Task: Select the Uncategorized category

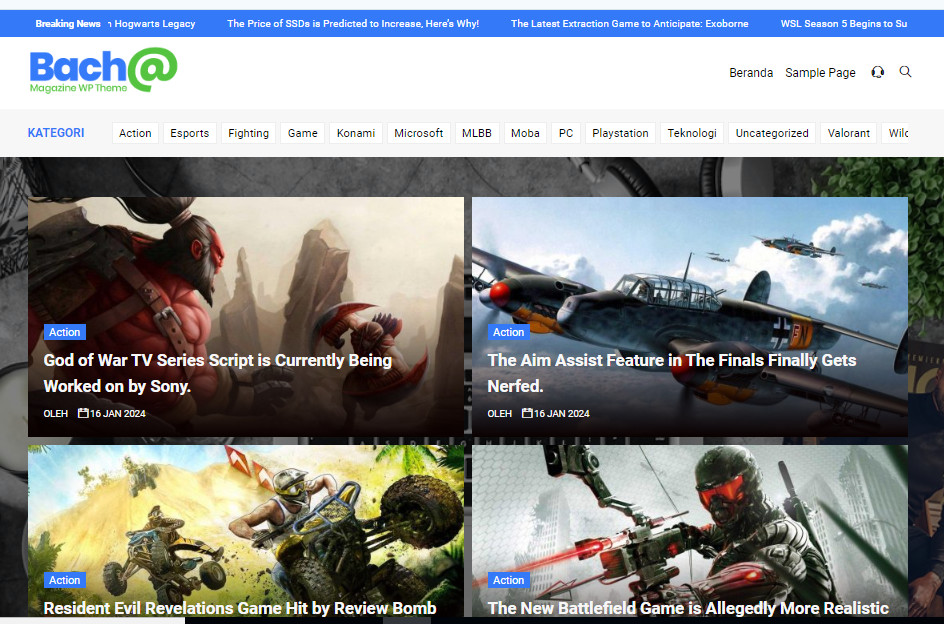Action: (772, 133)
